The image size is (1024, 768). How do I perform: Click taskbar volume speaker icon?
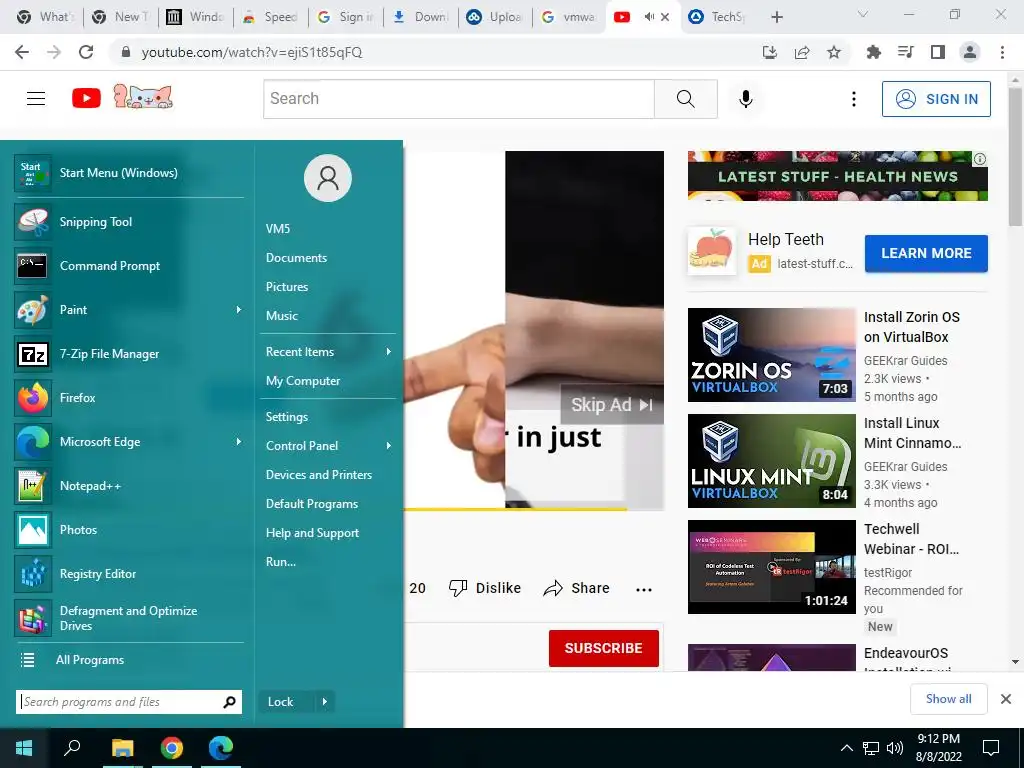[895, 748]
